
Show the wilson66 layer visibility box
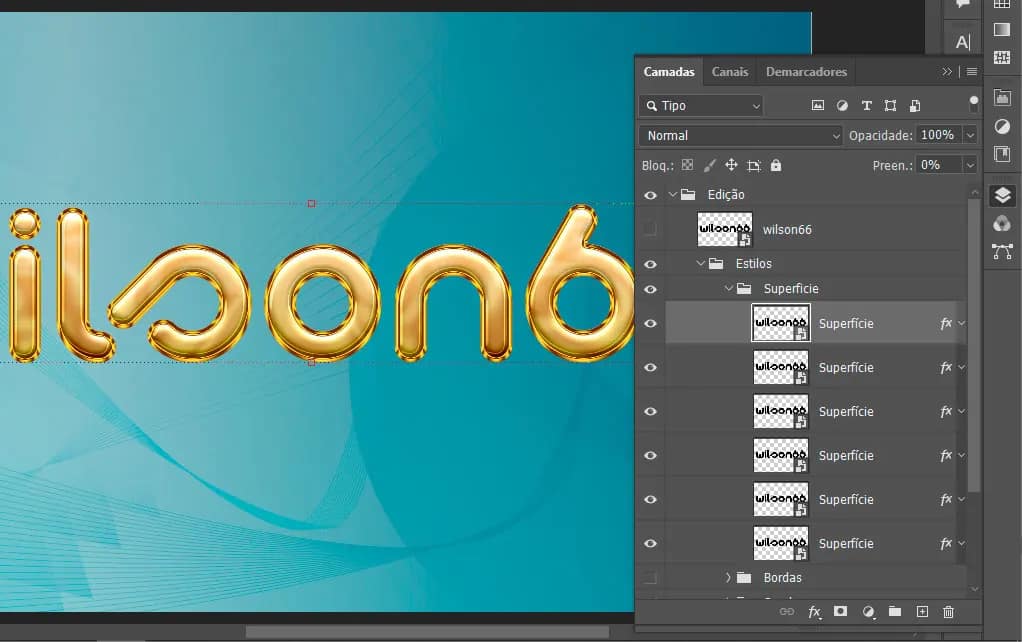651,229
